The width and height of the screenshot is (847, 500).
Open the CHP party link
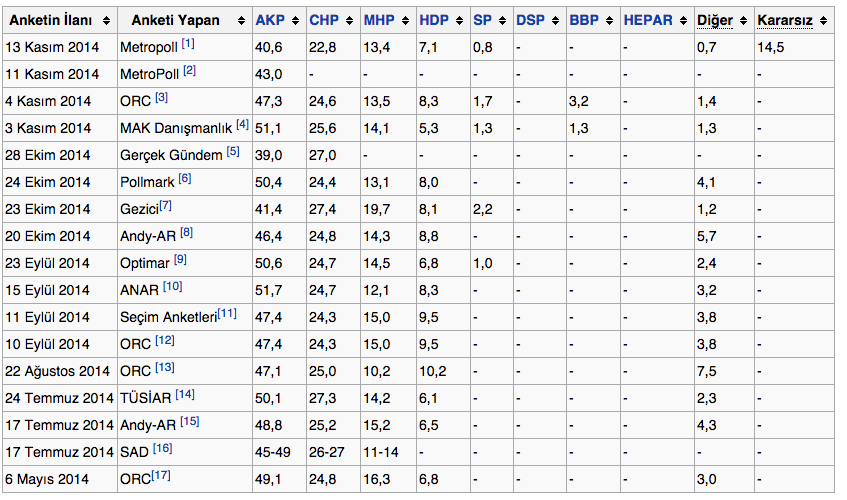323,20
